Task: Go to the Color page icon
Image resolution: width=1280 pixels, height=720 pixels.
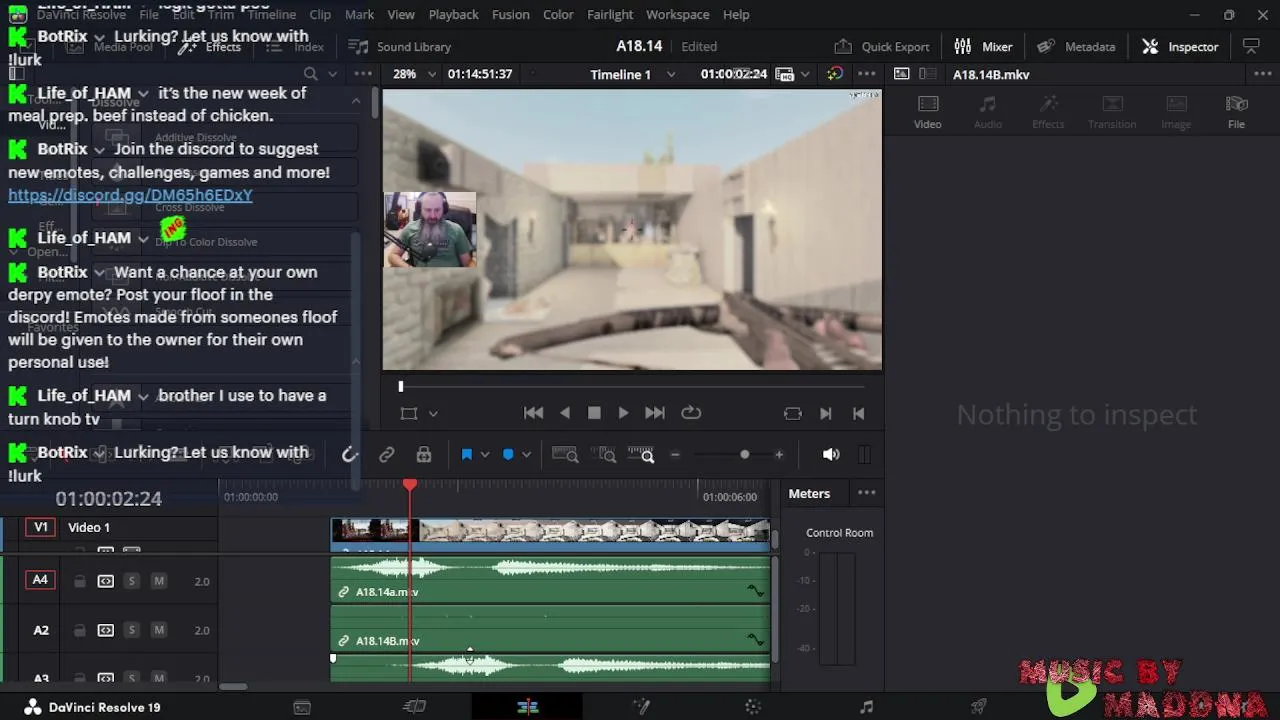Action: coord(753,707)
